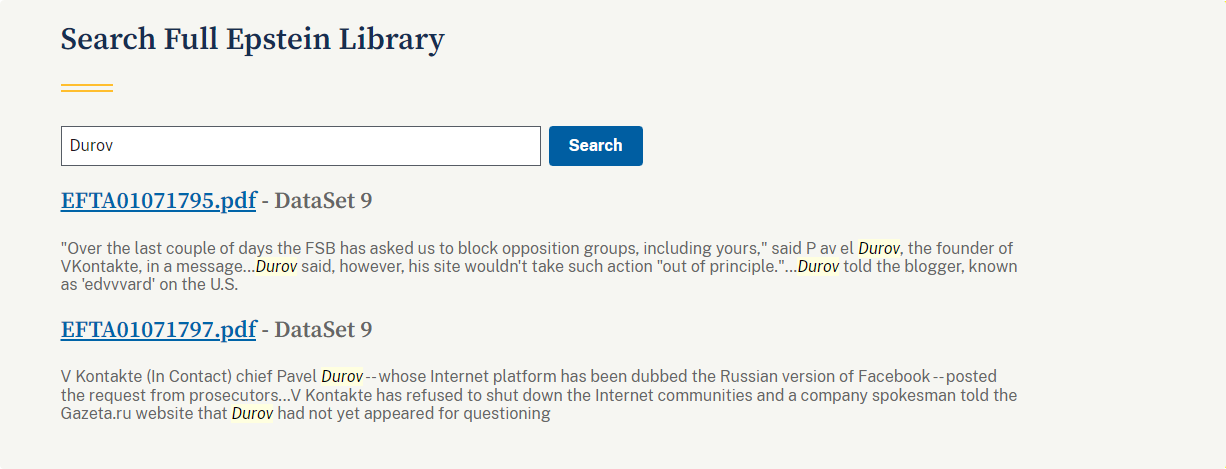Click highlighted "Durov" after "chief Pavel"
The image size is (1226, 469).
[342, 377]
